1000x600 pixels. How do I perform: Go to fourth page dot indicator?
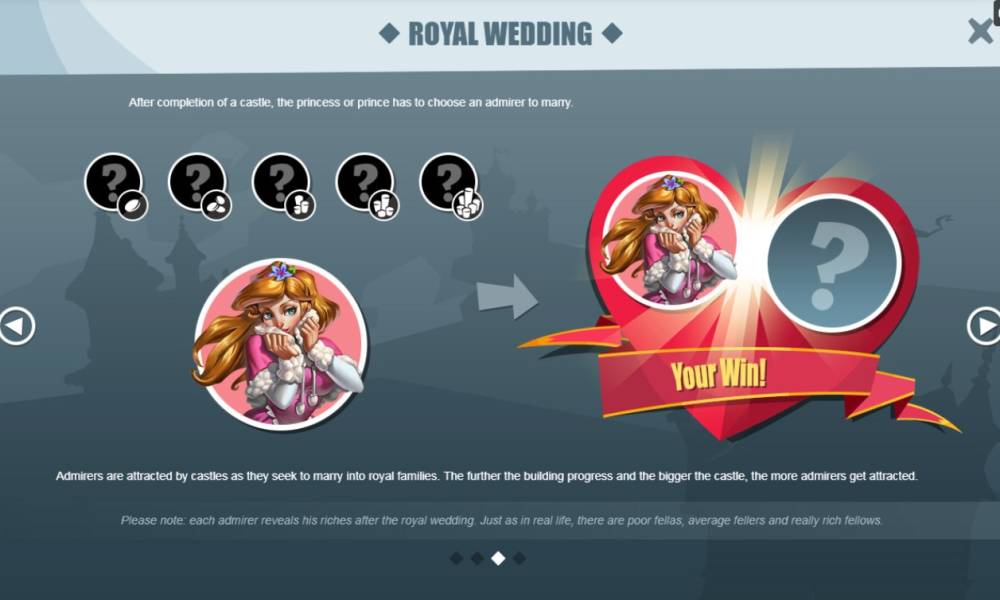[519, 559]
